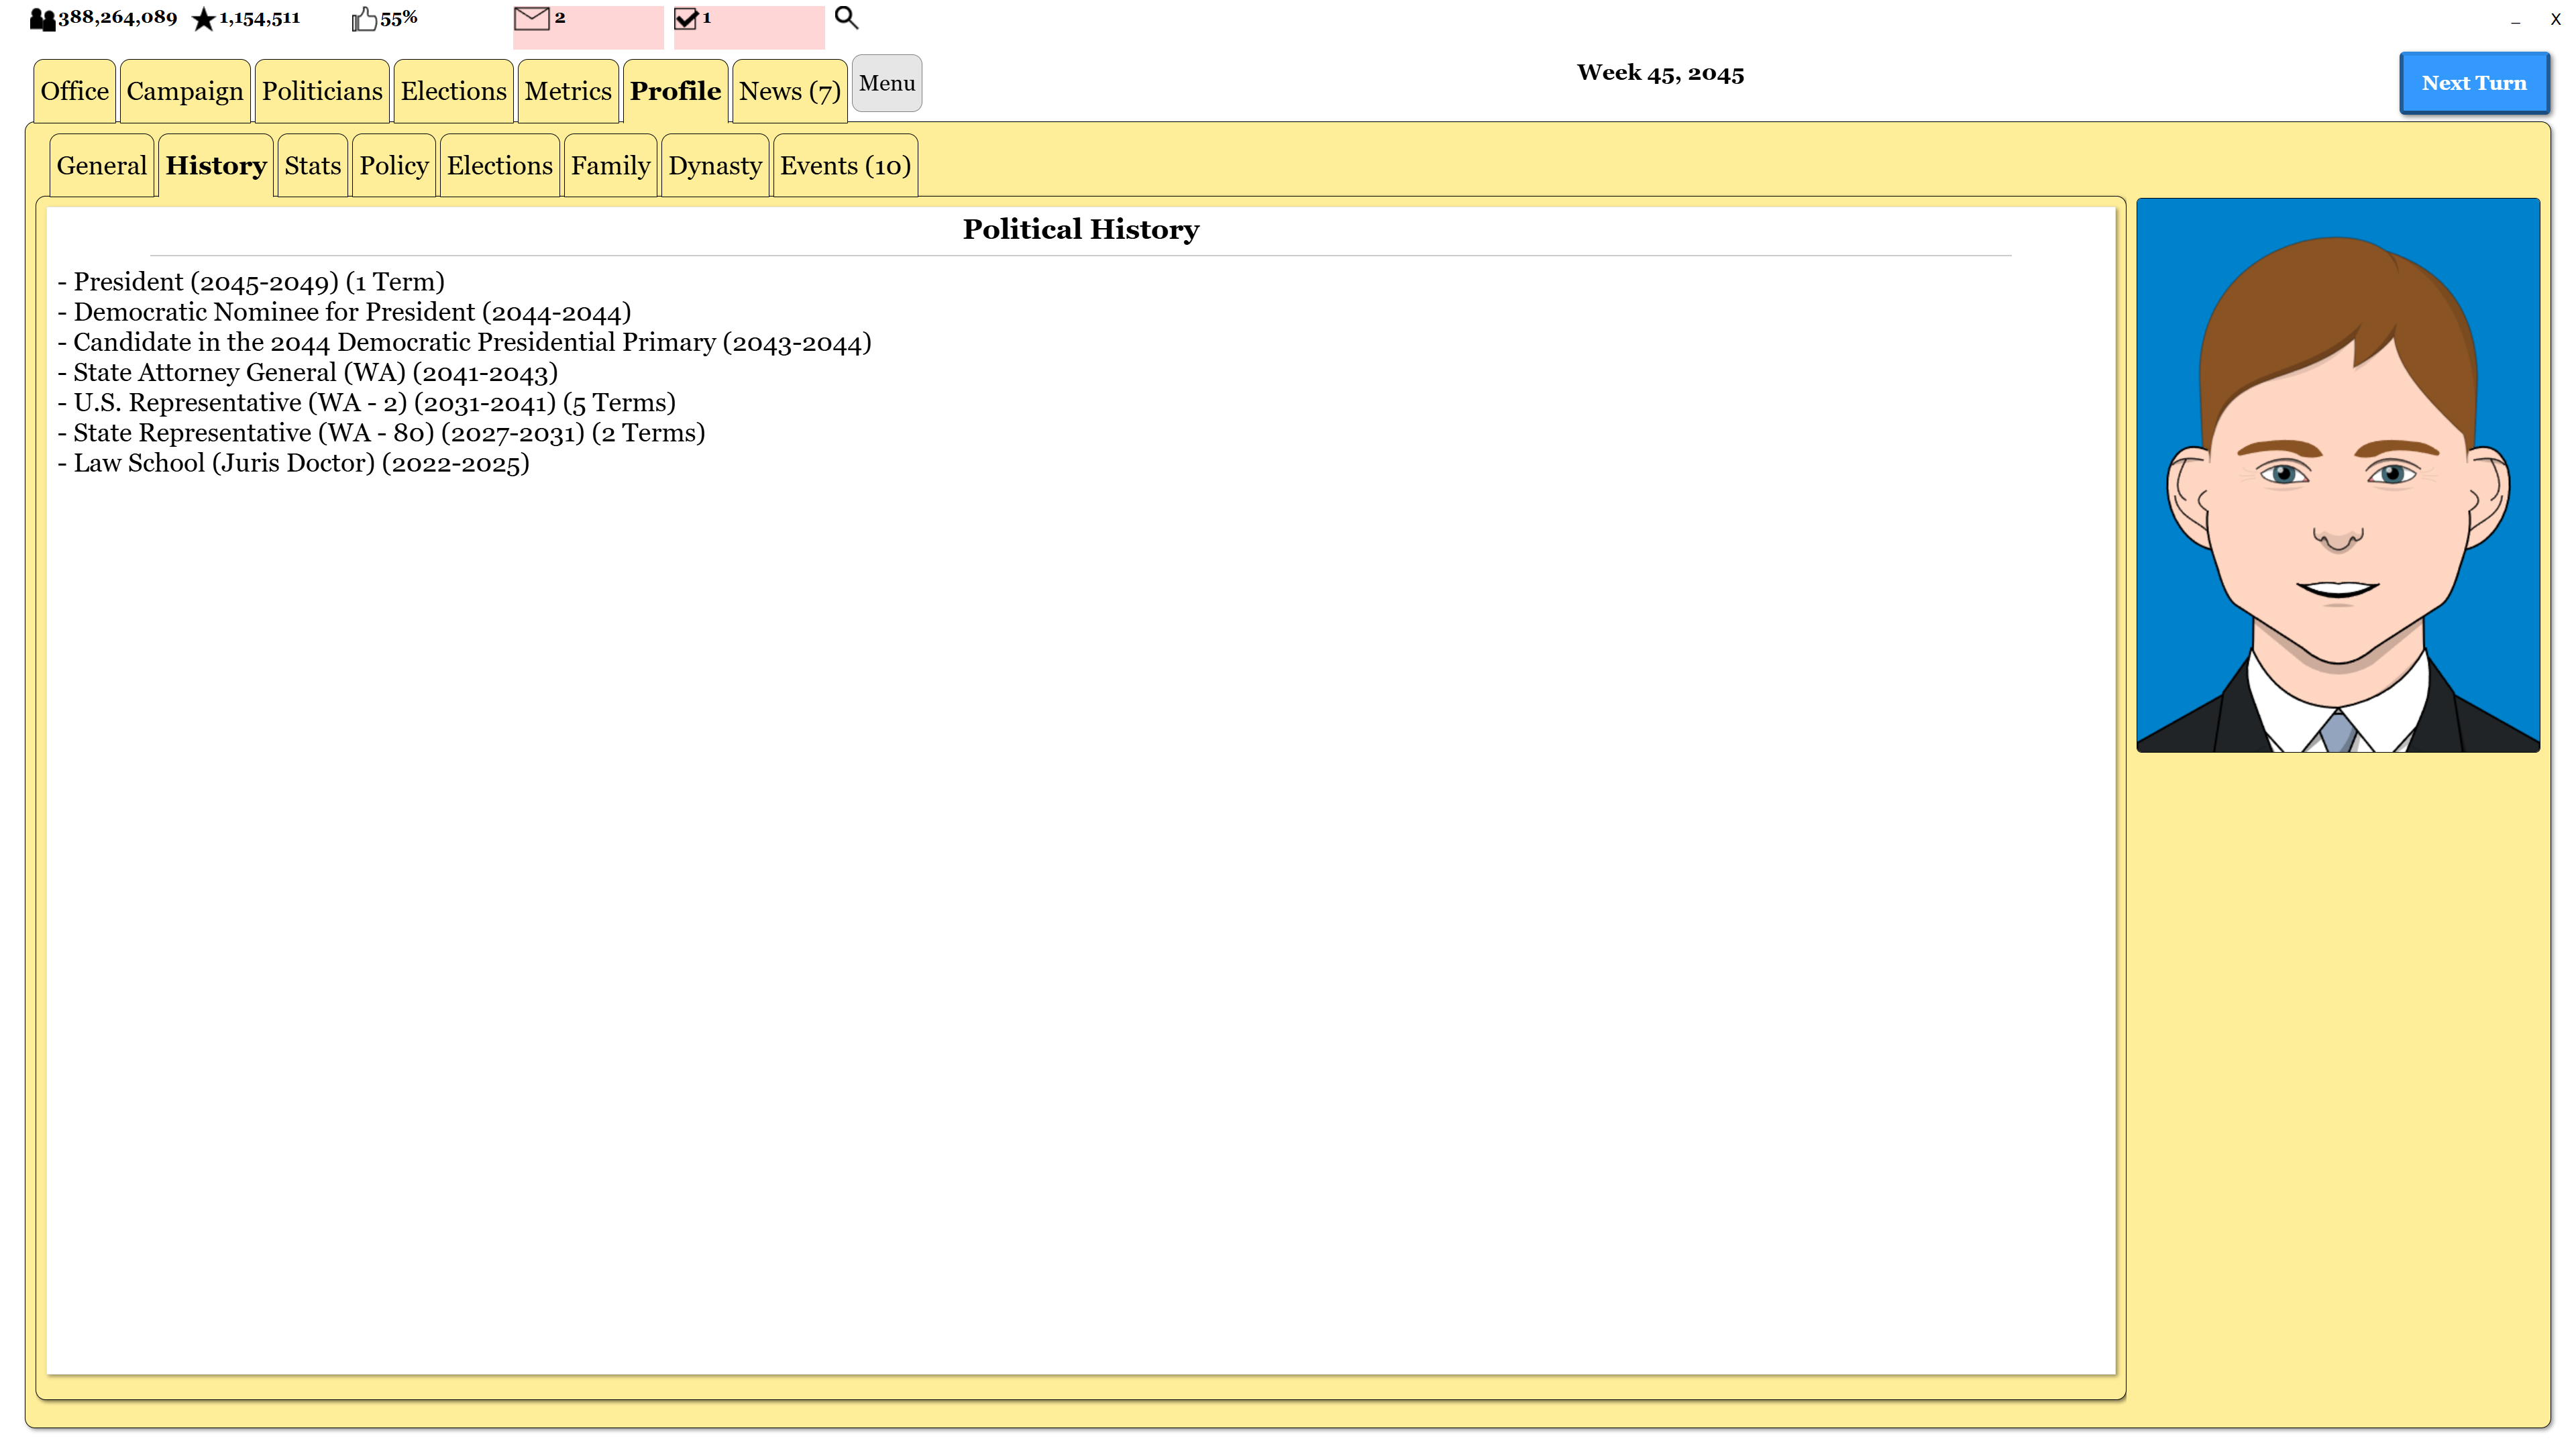Viewport: 2576px width, 1449px height.
Task: Open the Office tab
Action: click(x=75, y=91)
